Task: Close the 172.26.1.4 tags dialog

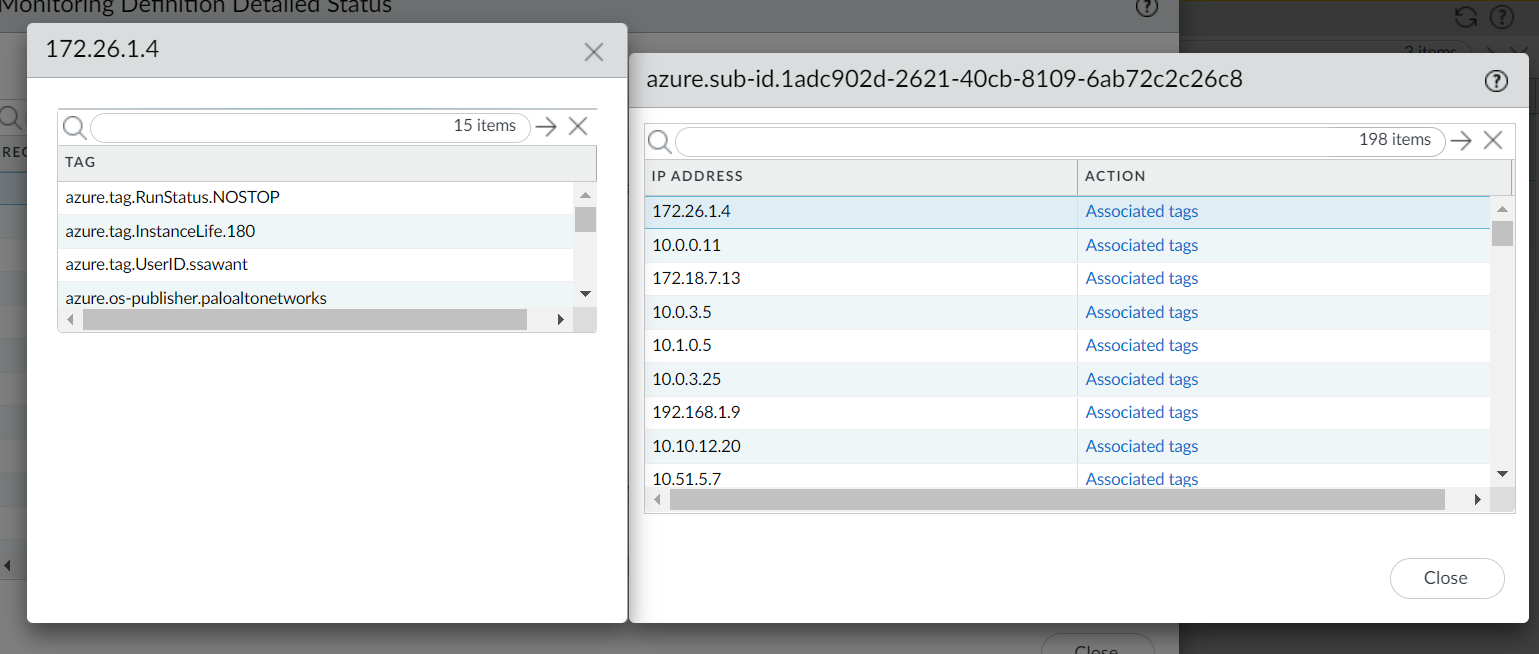Action: tap(593, 52)
